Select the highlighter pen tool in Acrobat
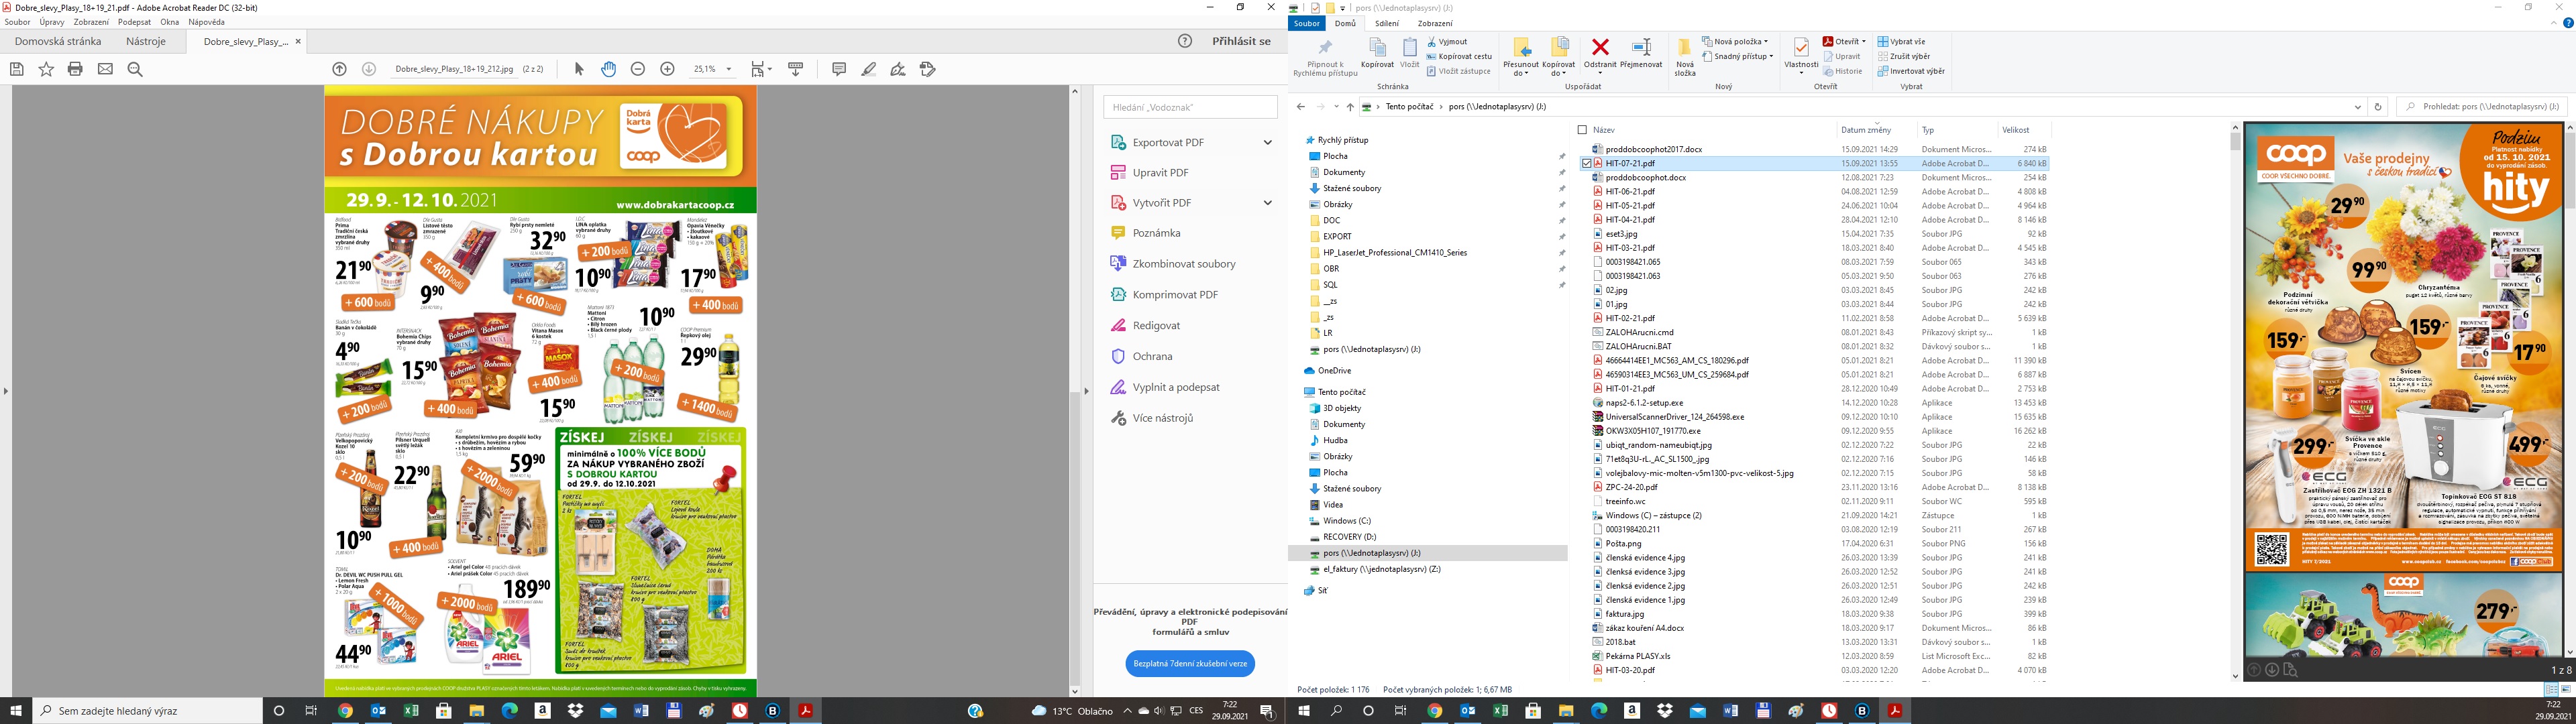The width and height of the screenshot is (2576, 724). coord(869,69)
